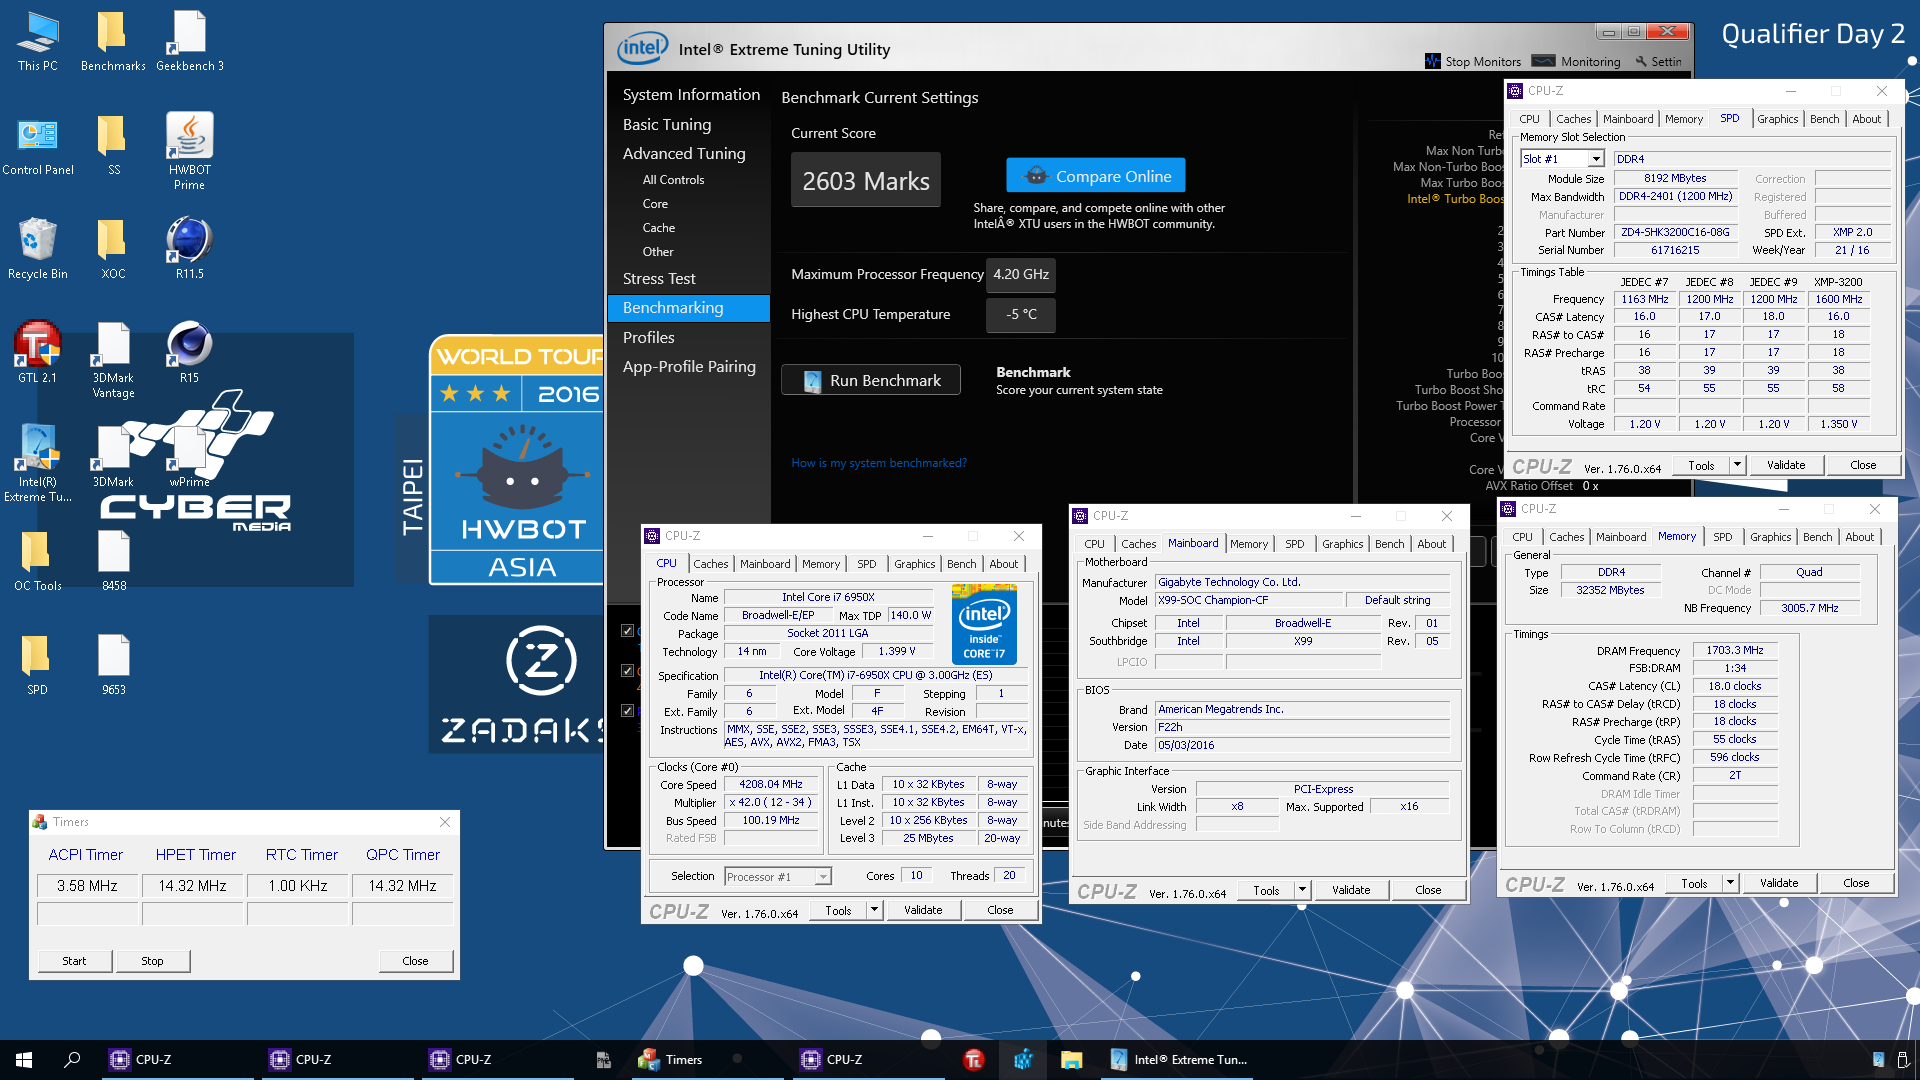Select All Controls under Advanced Tuning

click(x=673, y=180)
